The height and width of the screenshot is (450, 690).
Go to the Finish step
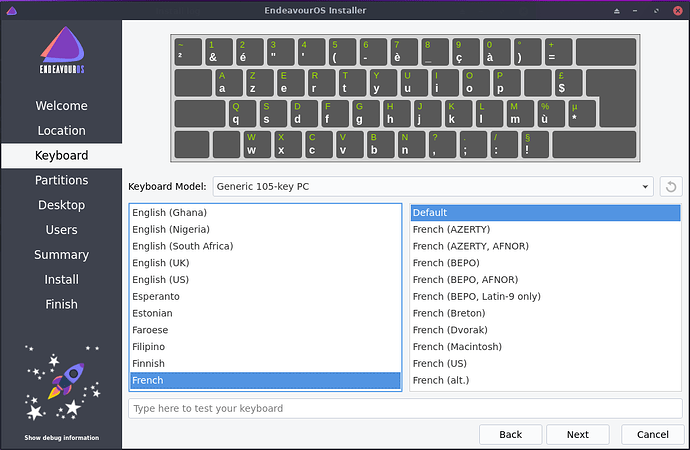[x=62, y=304]
